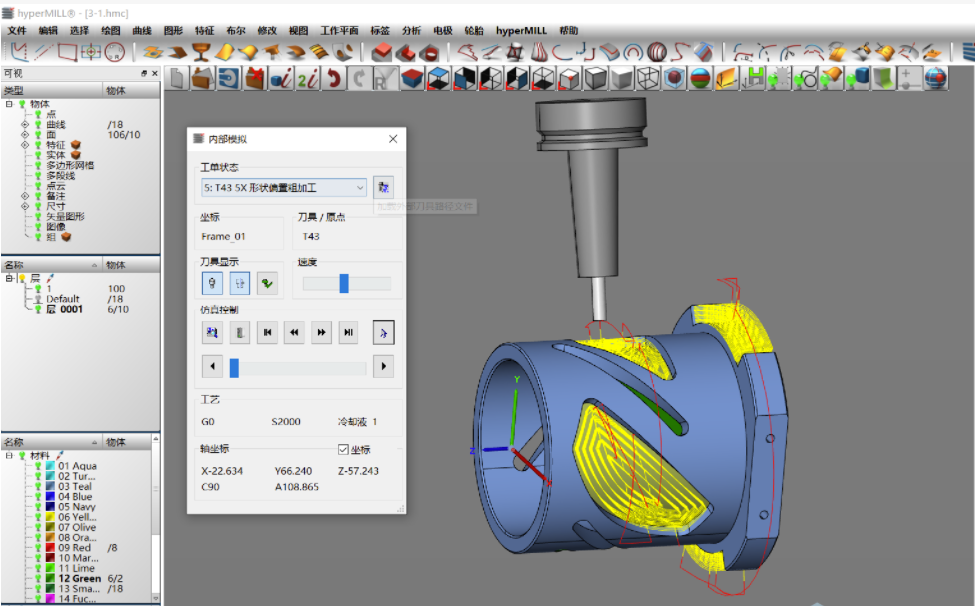Open the 文件 menu

[x=17, y=30]
